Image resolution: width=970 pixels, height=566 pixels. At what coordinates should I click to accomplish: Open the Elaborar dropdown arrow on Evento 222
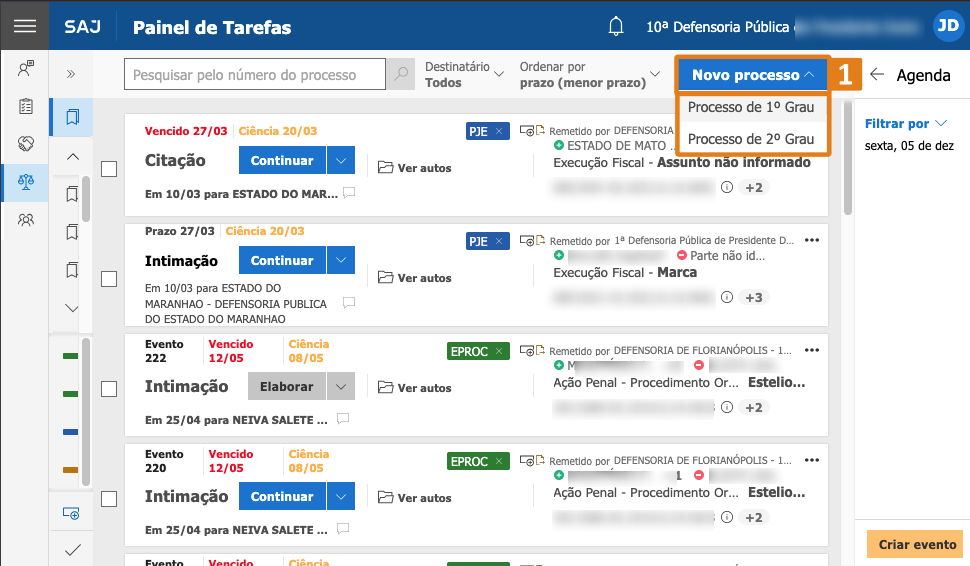[x=341, y=387]
